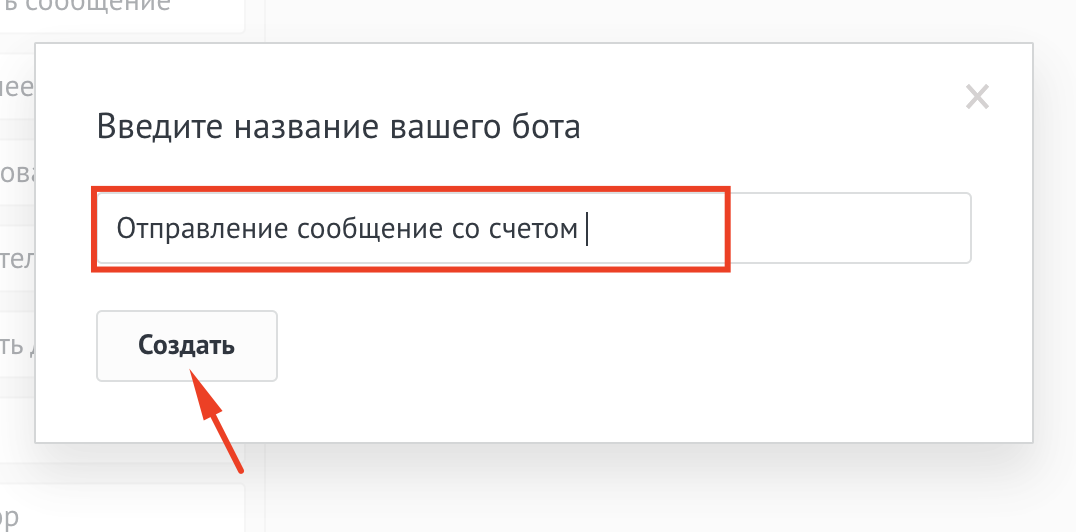Open the sidebar item ending in "ова"
This screenshot has height=532, width=1076.
point(17,175)
